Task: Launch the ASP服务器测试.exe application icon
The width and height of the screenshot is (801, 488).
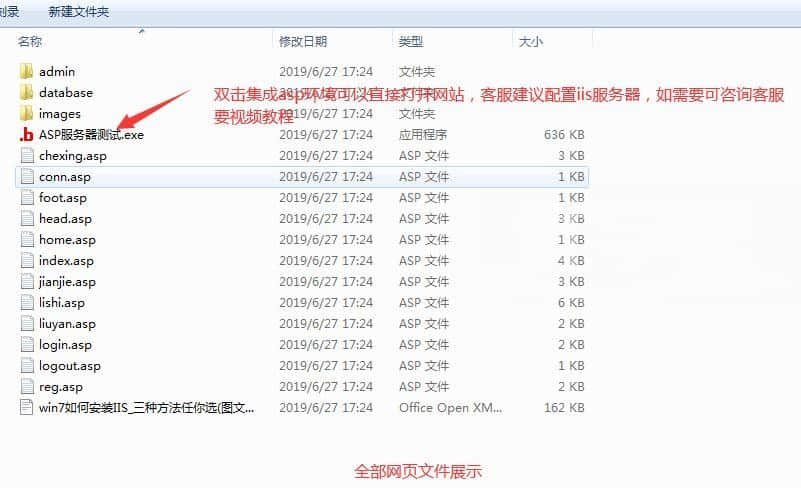Action: pos(27,135)
